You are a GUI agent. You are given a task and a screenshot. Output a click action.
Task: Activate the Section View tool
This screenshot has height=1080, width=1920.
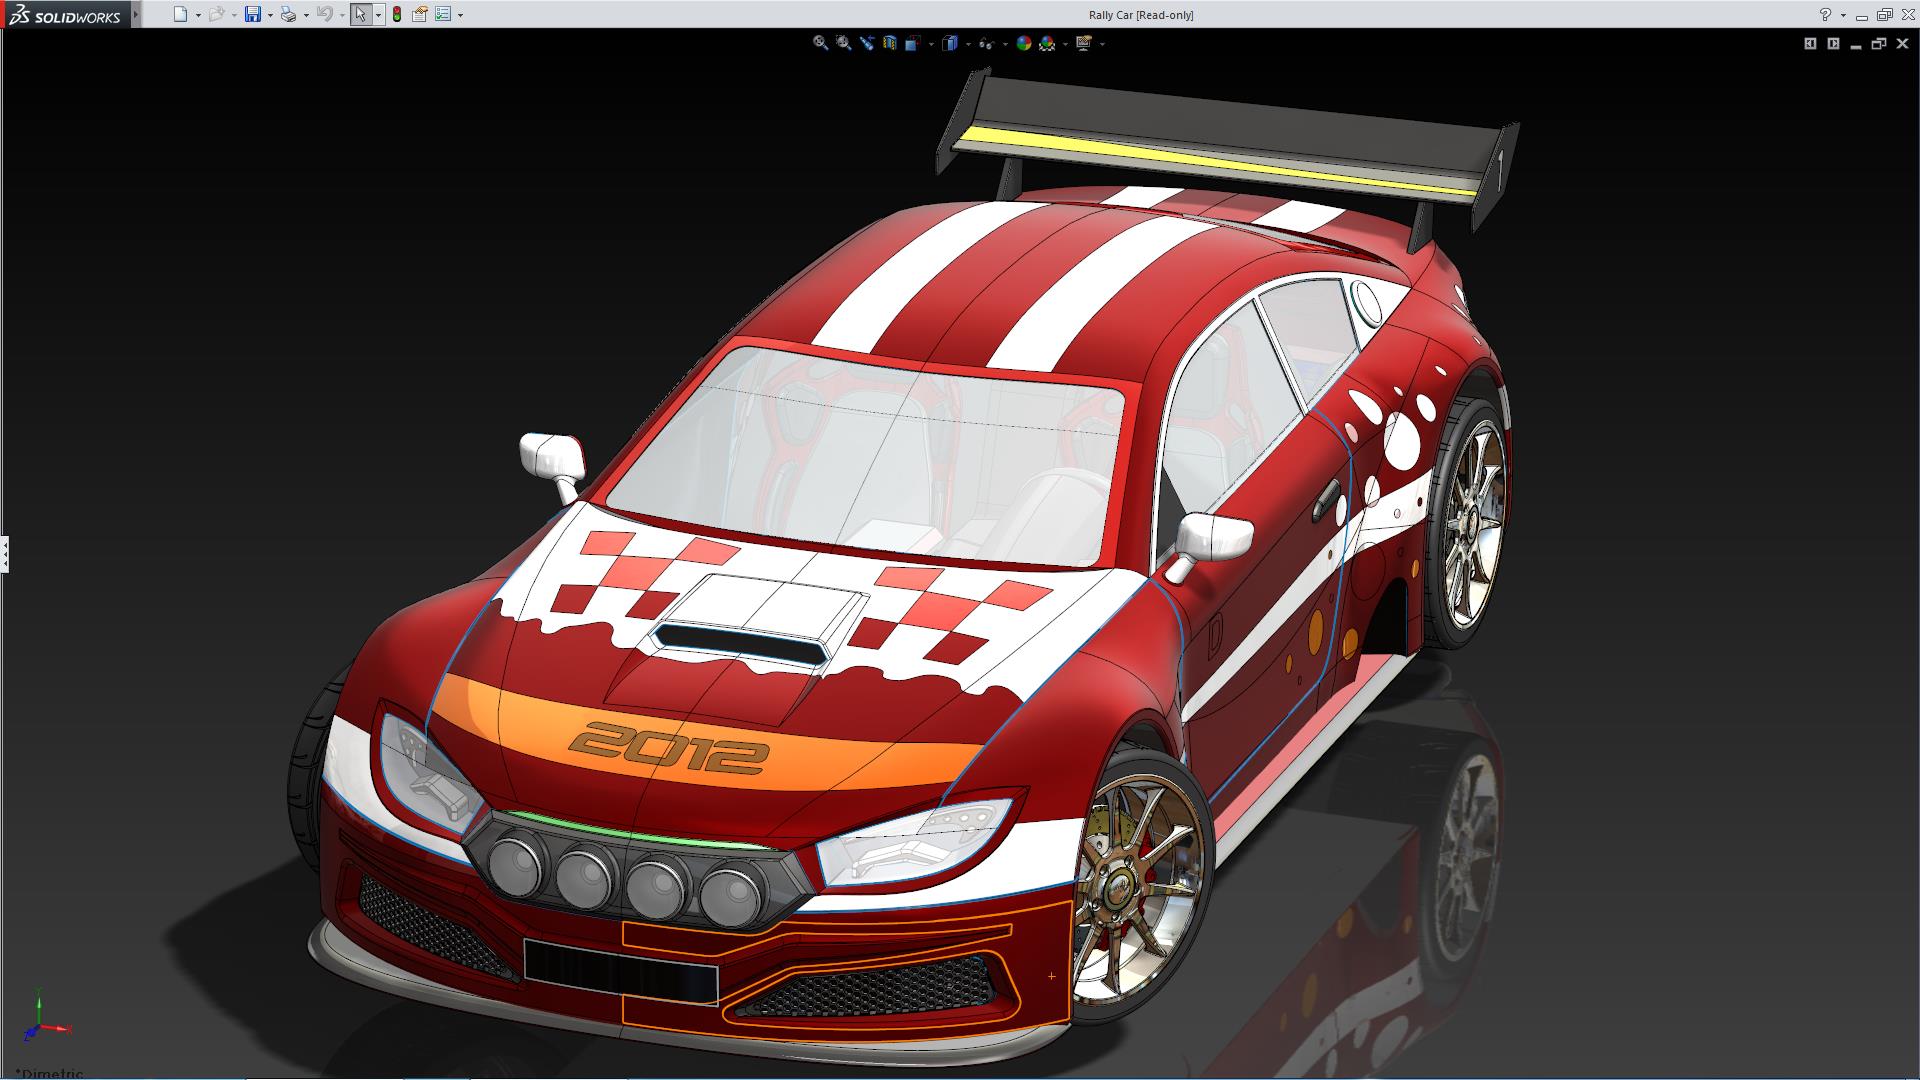tap(890, 43)
